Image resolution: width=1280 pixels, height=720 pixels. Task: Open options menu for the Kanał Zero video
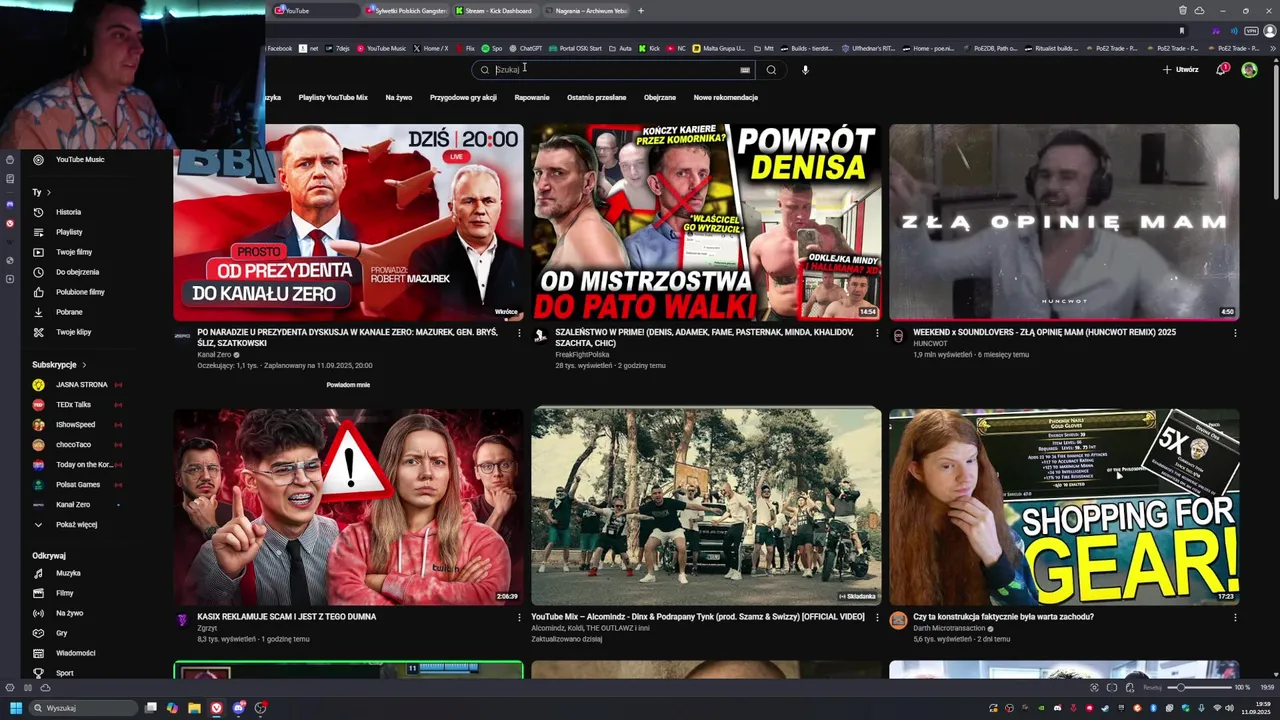[x=519, y=333]
